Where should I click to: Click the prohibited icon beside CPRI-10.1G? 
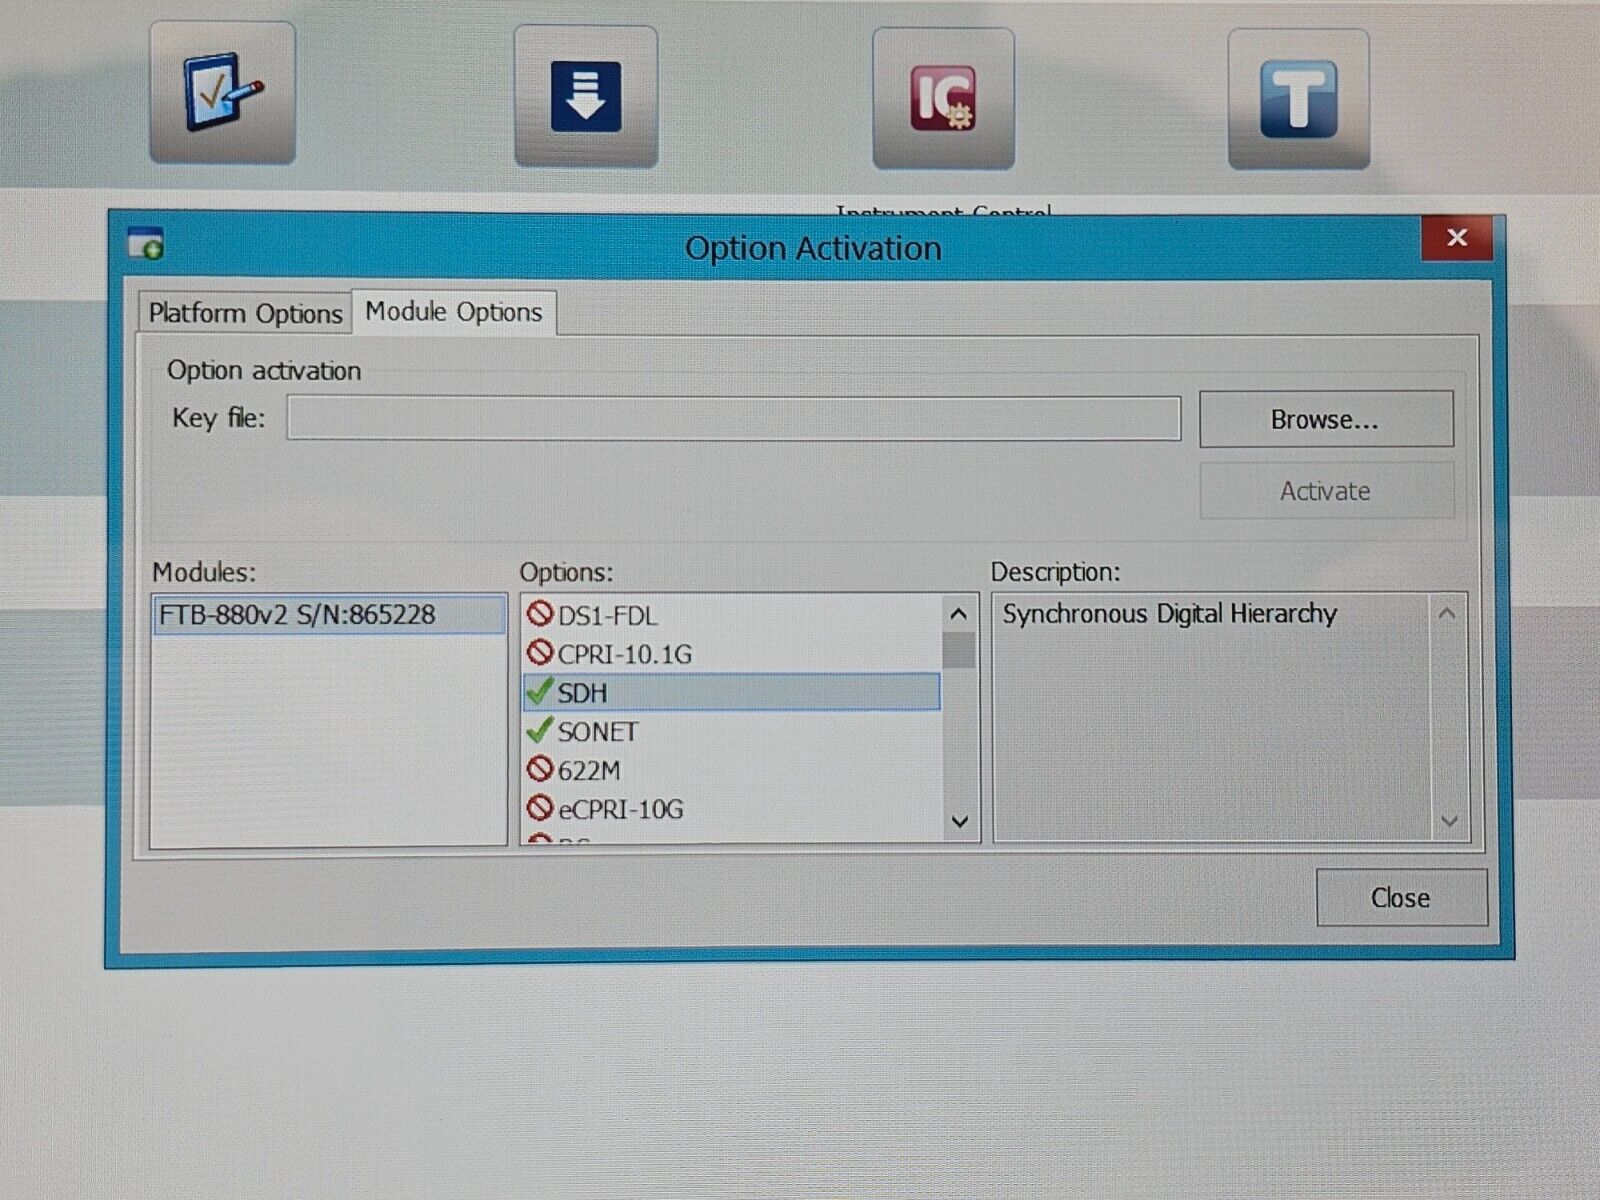tap(540, 653)
